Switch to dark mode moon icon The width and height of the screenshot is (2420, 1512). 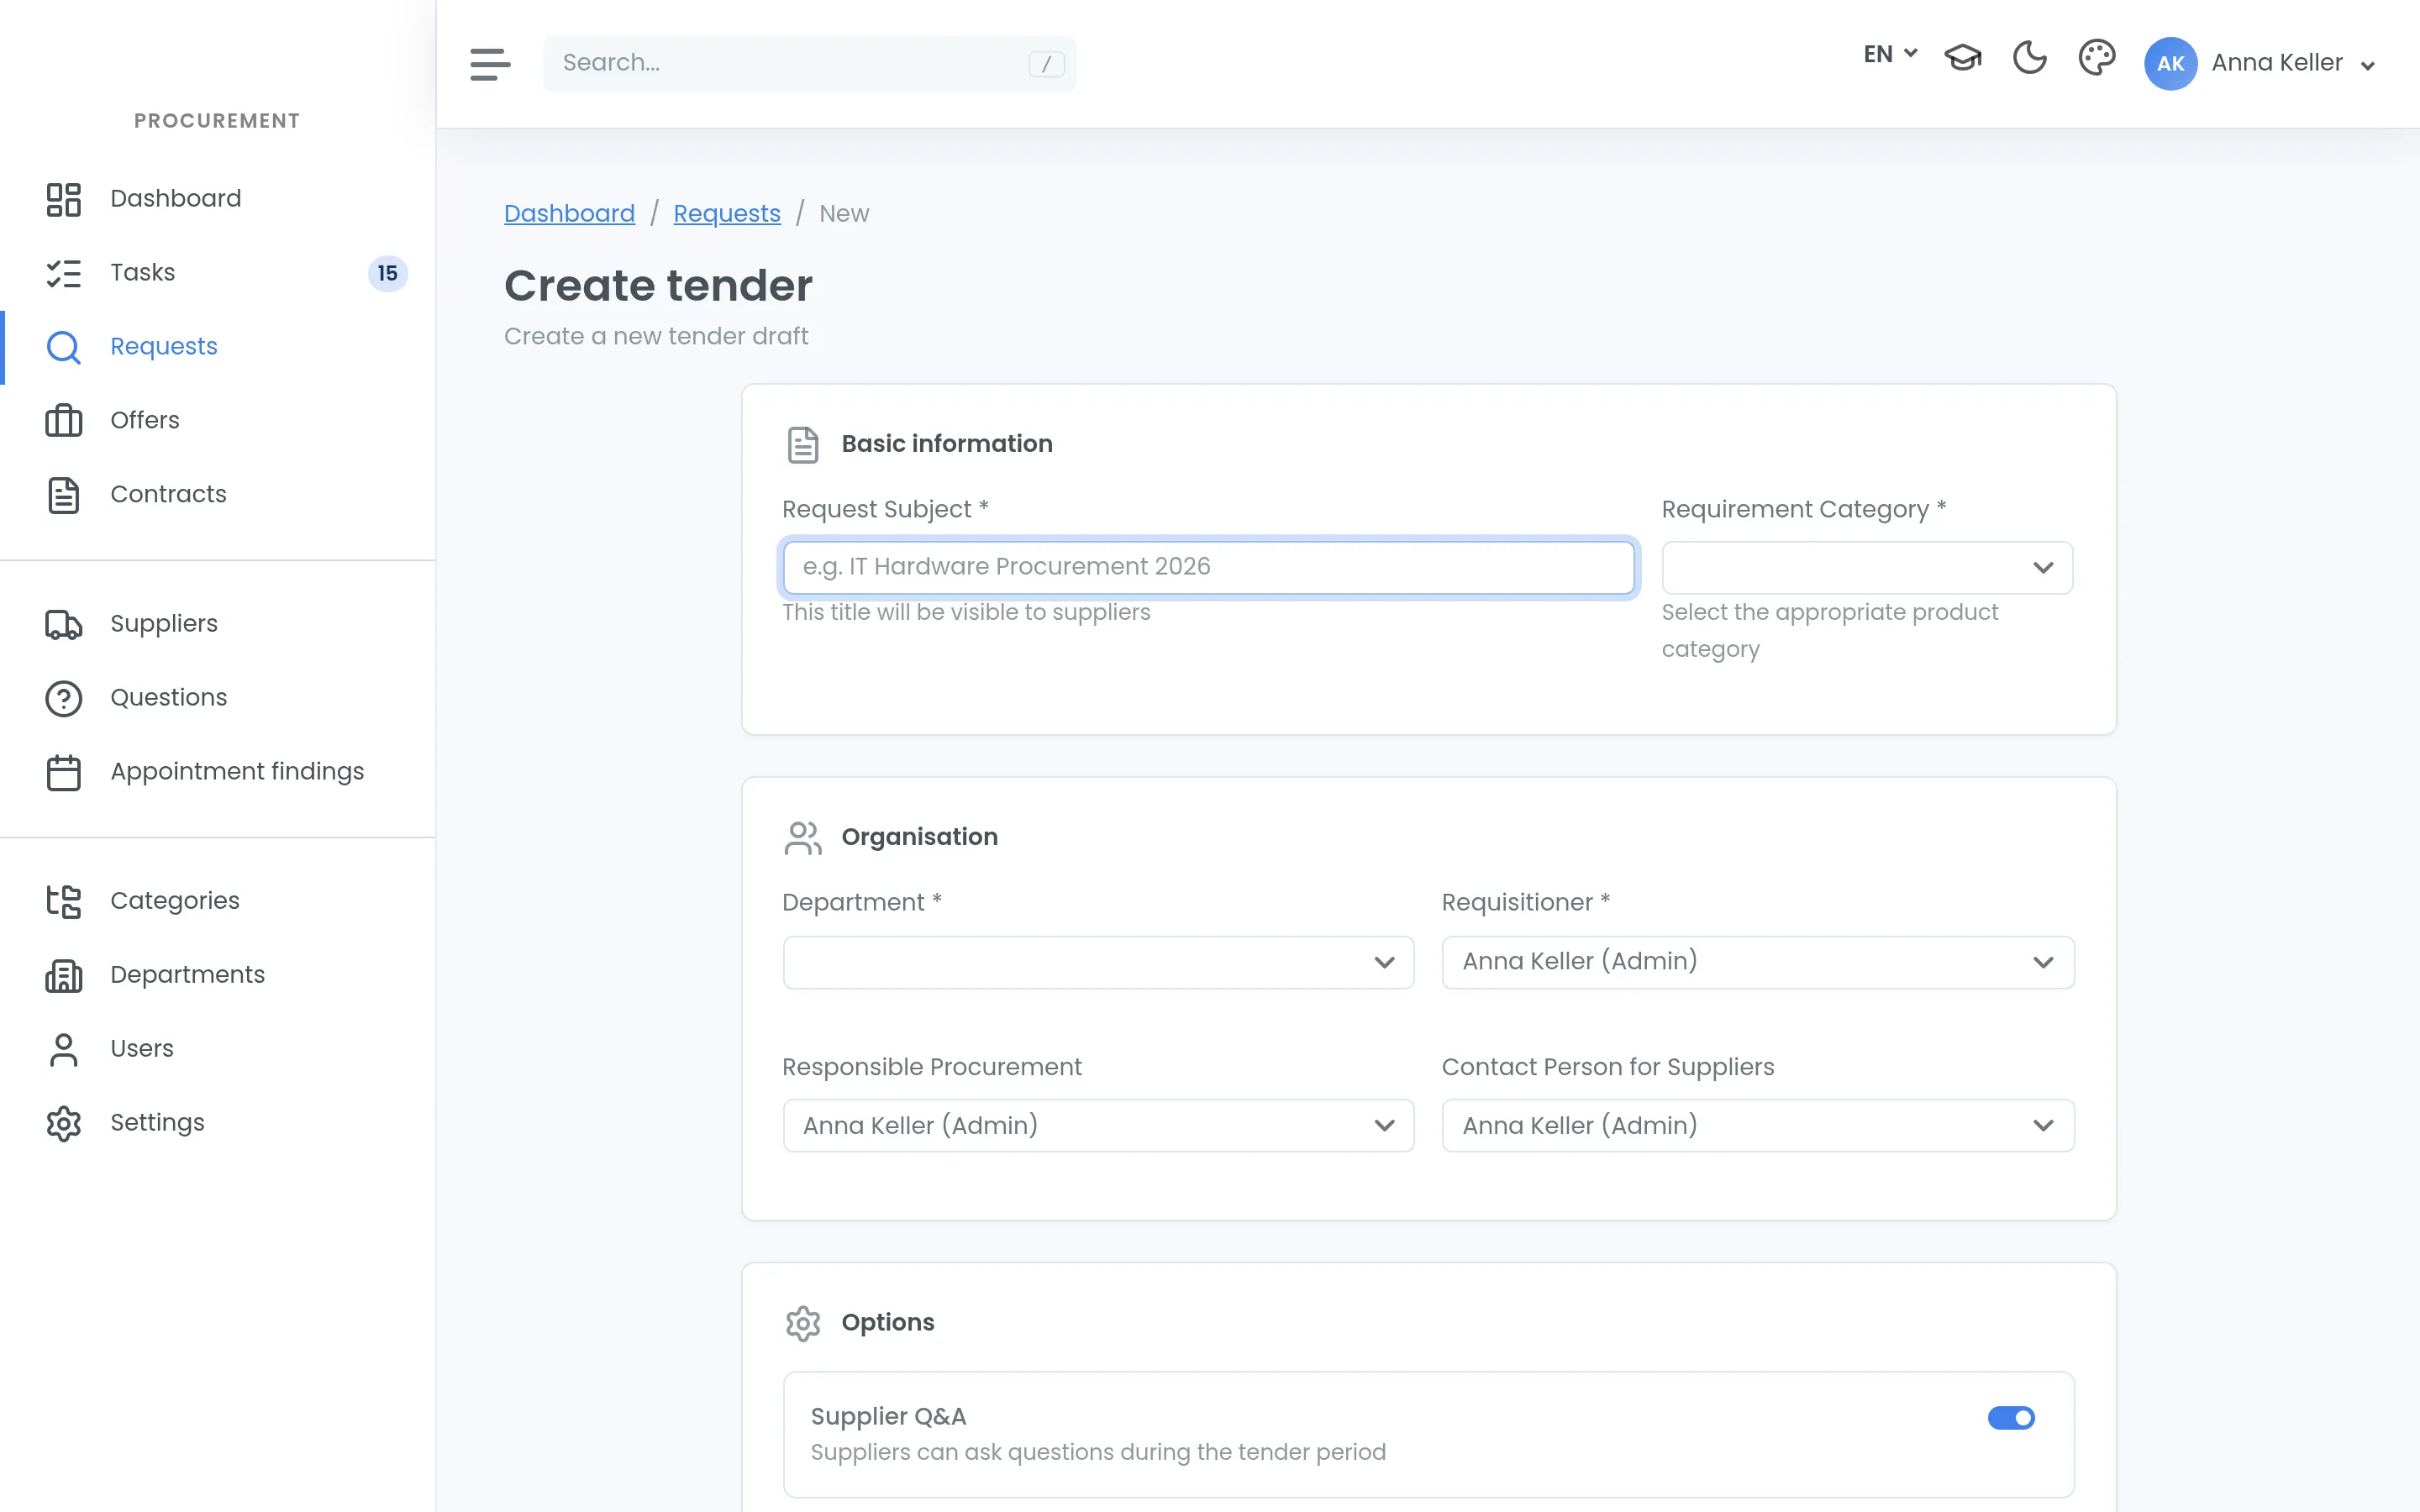2029,58
